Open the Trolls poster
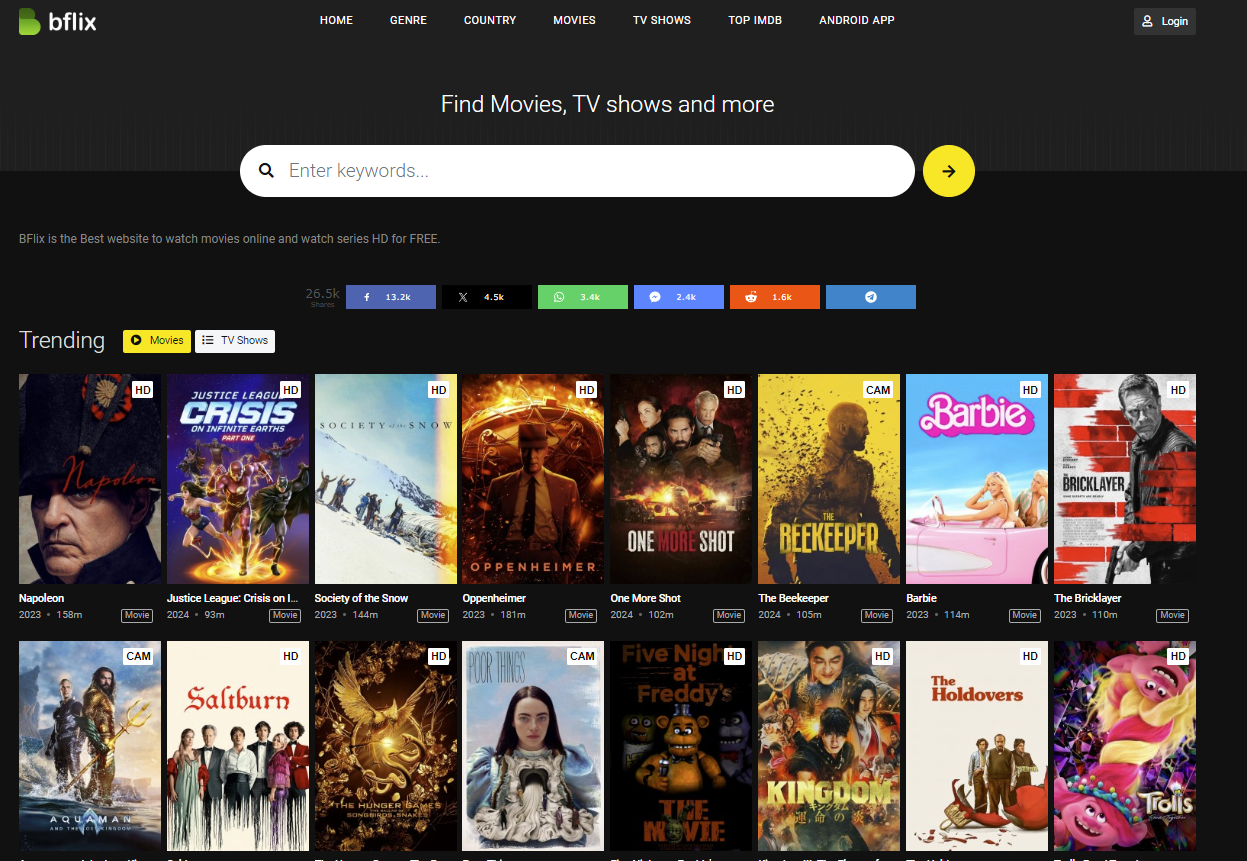Image resolution: width=1247 pixels, height=861 pixels. 1125,746
